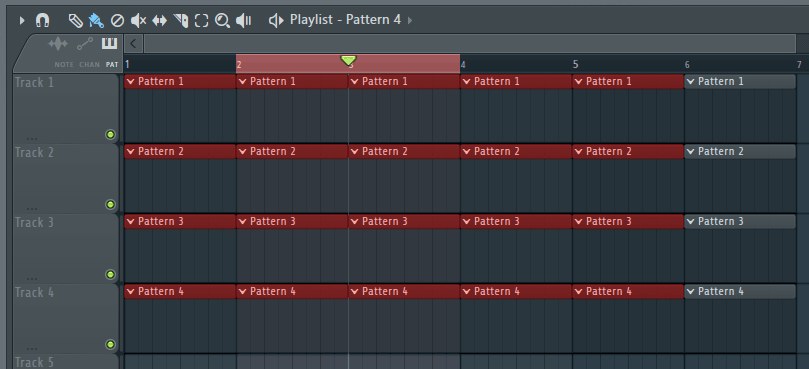Select the Mute tool
Screen dimensions: 809x369
coord(138,21)
